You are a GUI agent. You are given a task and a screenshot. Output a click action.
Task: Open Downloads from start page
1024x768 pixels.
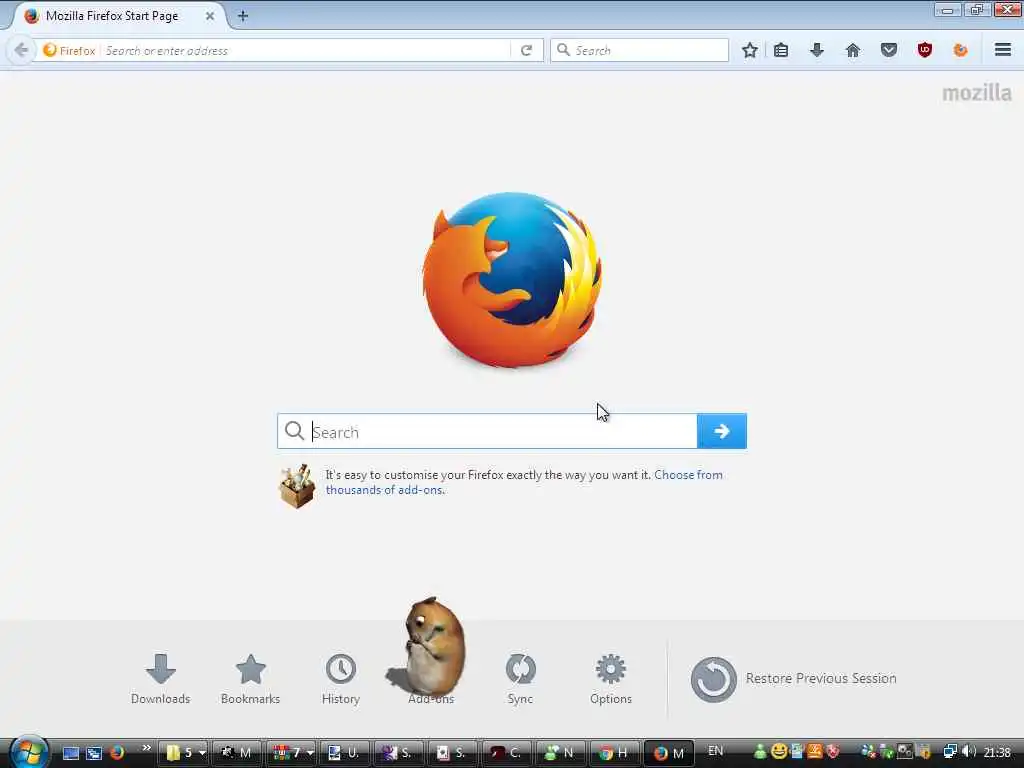click(160, 679)
